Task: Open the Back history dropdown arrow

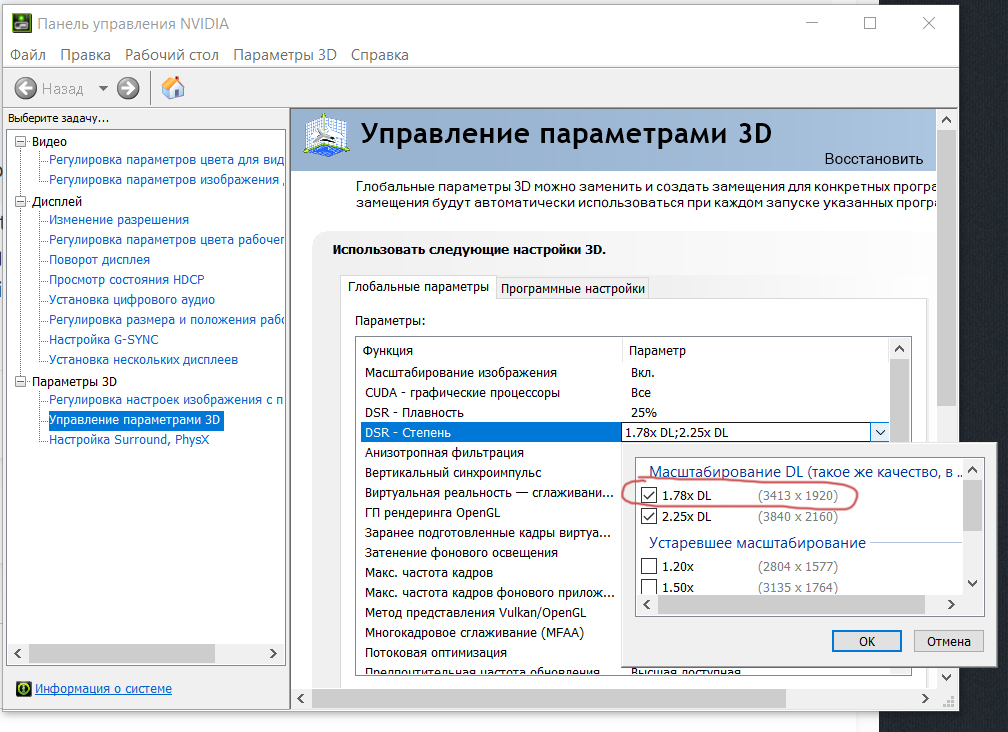Action: tap(103, 88)
